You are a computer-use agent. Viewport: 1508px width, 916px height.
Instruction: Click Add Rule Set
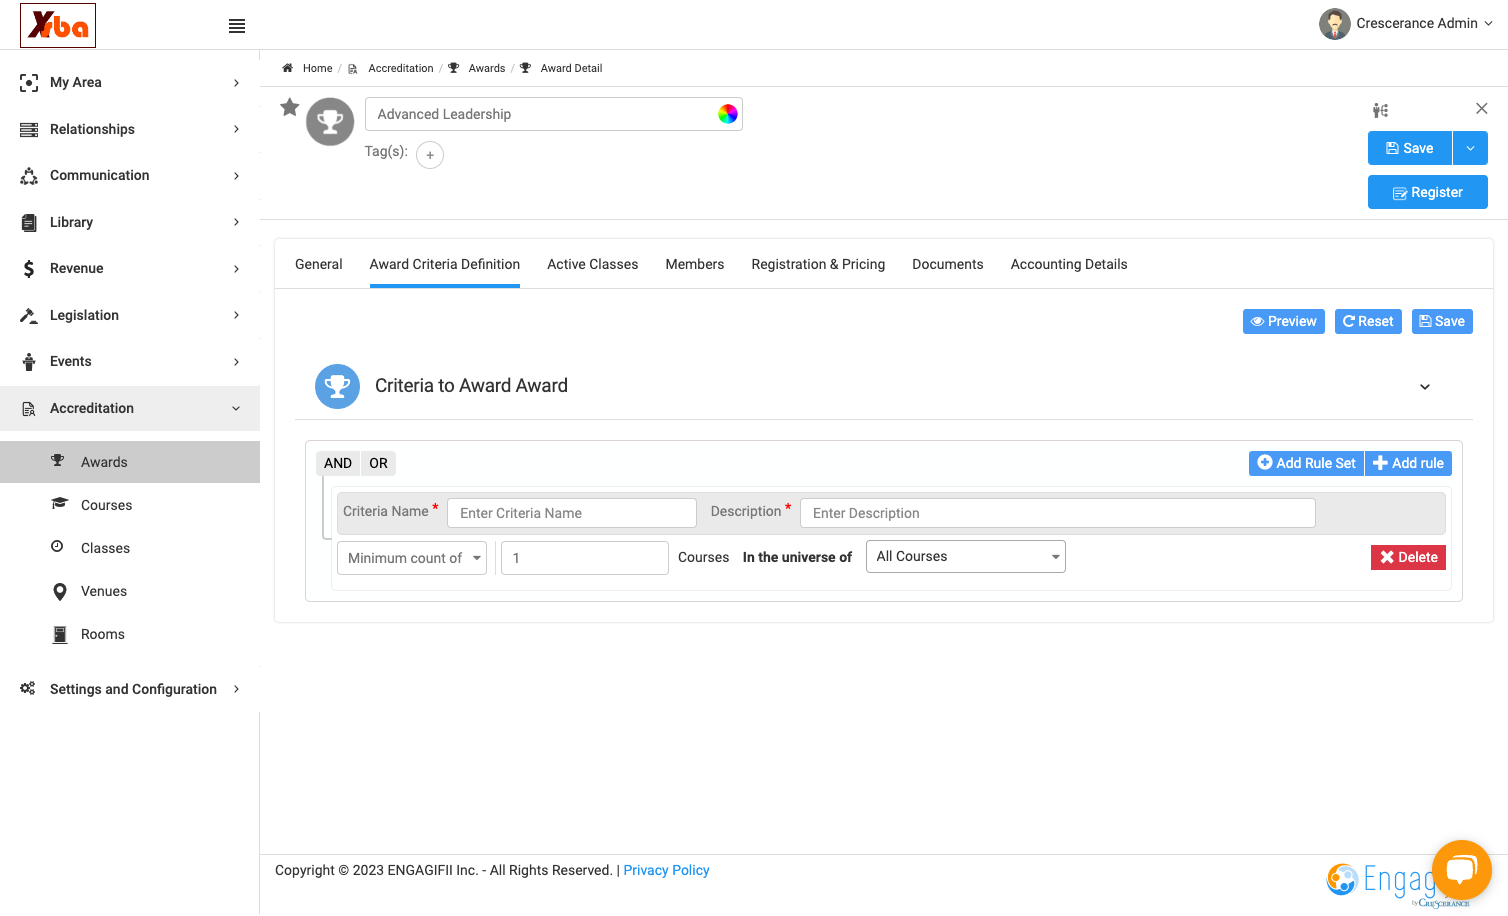(1306, 463)
